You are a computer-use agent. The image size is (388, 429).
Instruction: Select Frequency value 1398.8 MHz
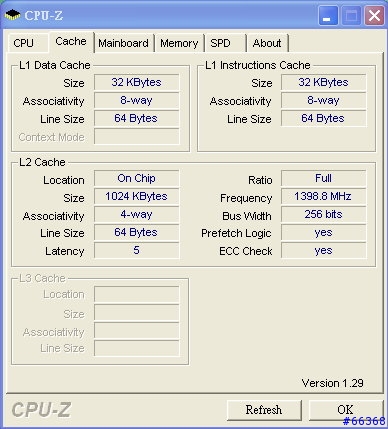323,196
